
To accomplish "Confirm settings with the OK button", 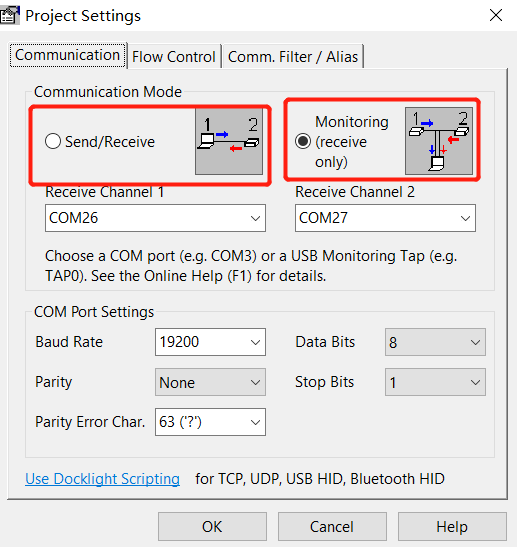I will 212,526.
